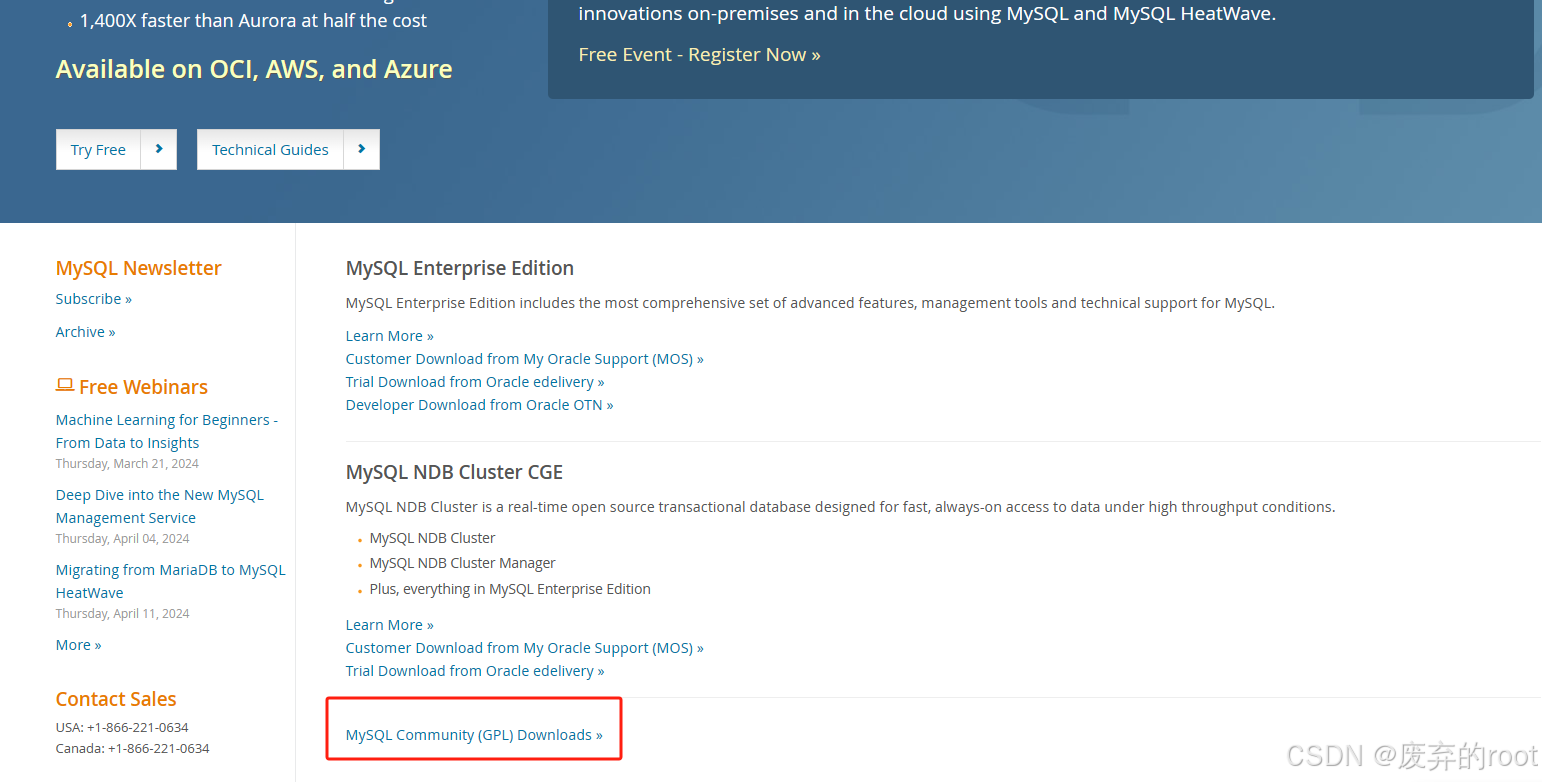Click the arrow beside Try Free

(x=159, y=150)
